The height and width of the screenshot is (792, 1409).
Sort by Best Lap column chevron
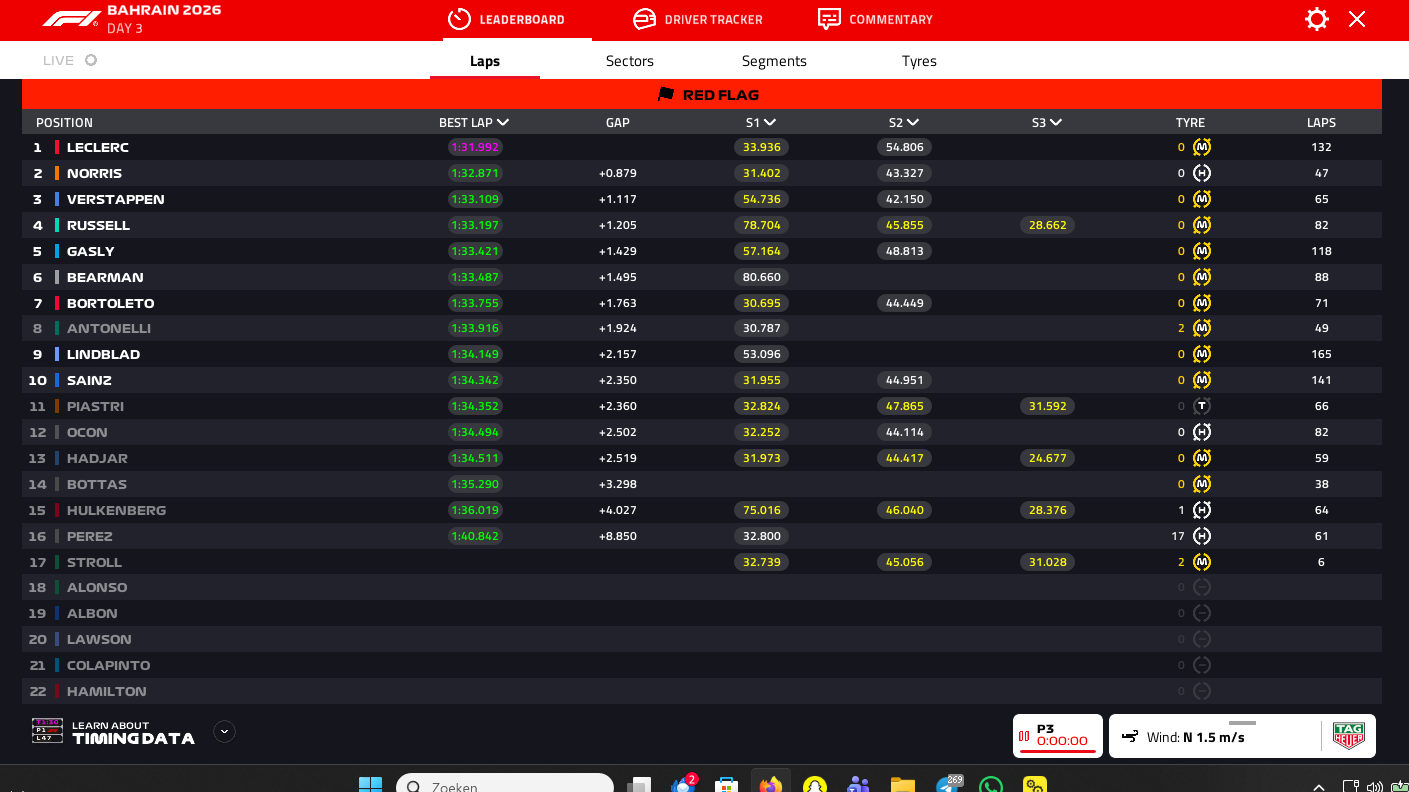tap(503, 122)
